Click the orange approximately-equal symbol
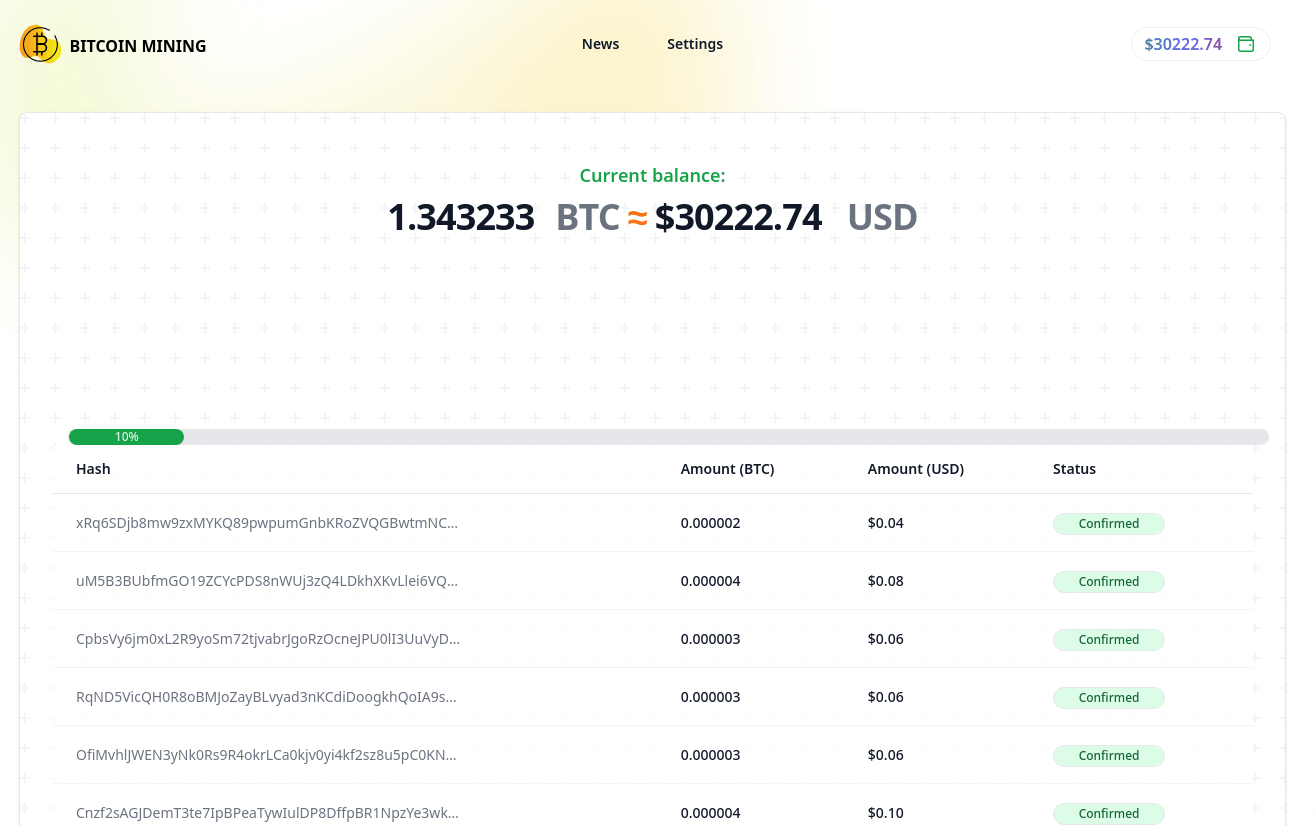Image resolution: width=1316 pixels, height=826 pixels. click(637, 217)
